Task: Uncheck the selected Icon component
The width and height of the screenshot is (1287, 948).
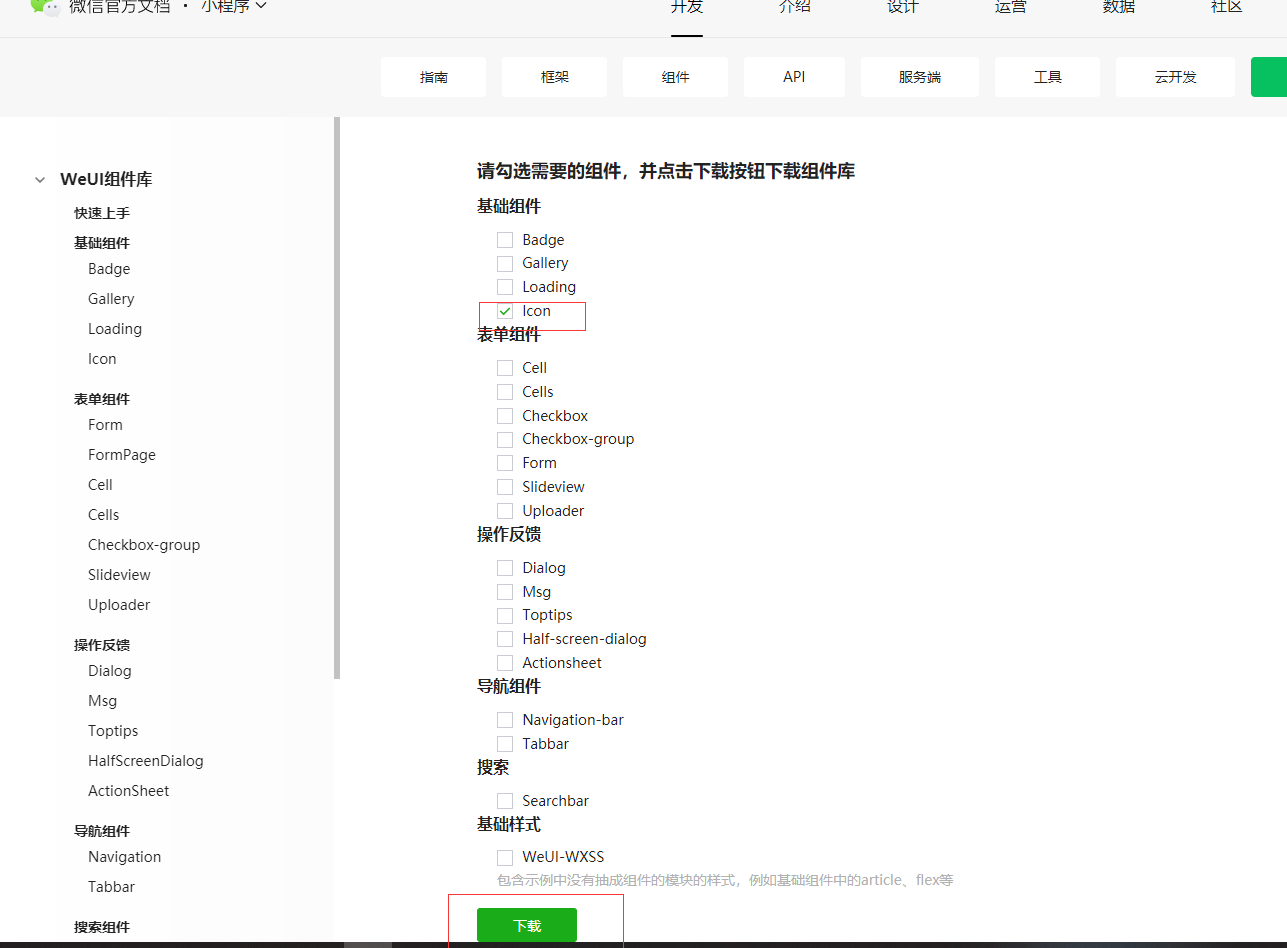Action: (x=505, y=310)
